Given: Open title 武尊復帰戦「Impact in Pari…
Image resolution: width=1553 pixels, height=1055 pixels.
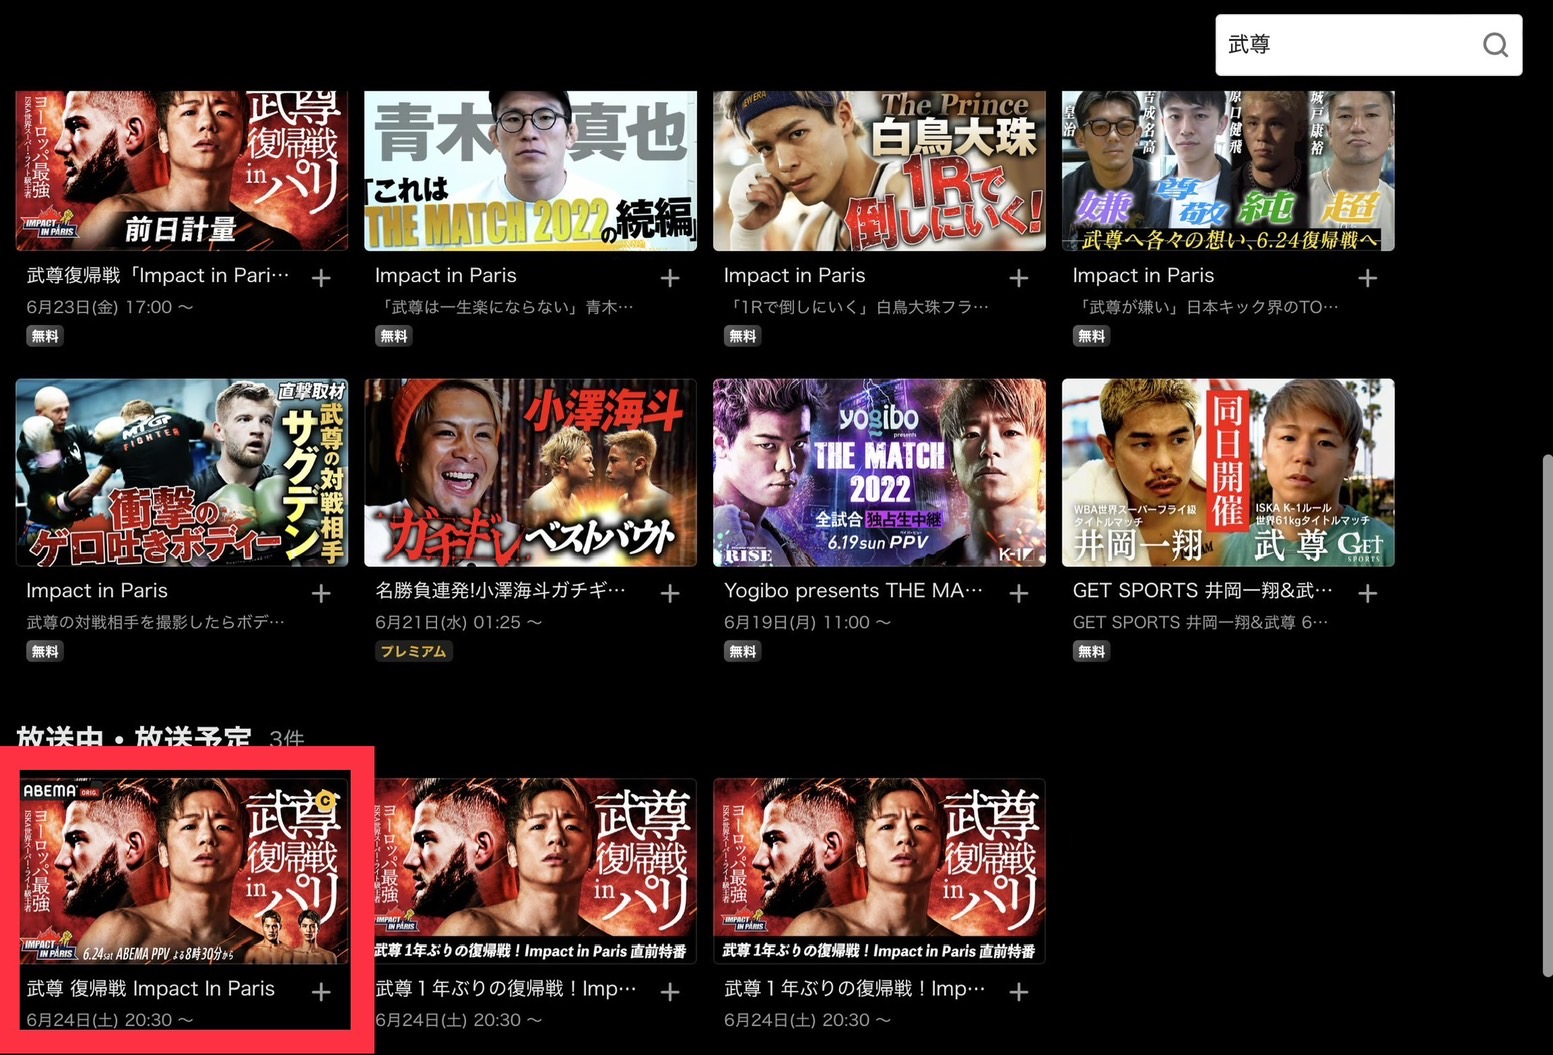Looking at the screenshot, I should point(158,275).
